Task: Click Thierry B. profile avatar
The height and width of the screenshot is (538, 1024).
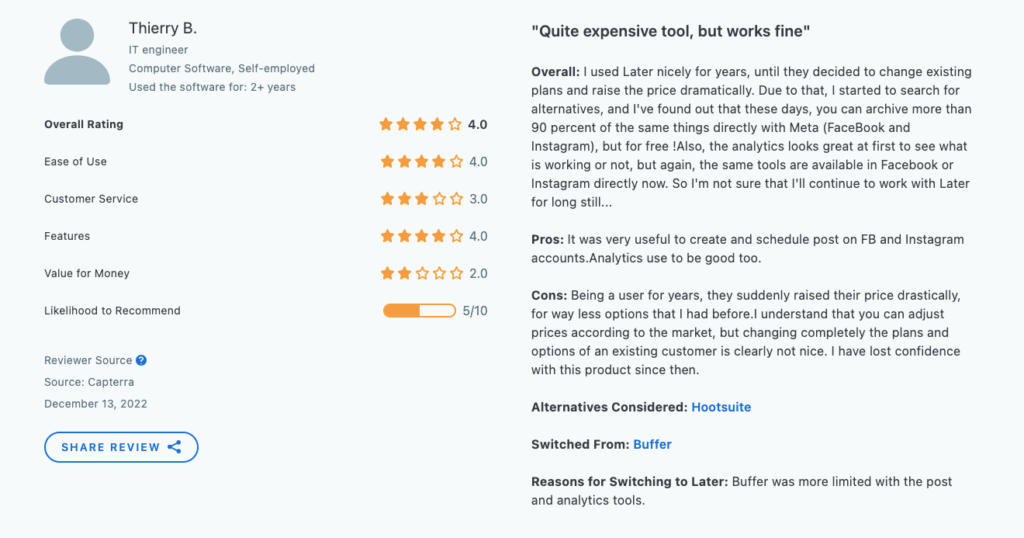Action: click(x=77, y=52)
